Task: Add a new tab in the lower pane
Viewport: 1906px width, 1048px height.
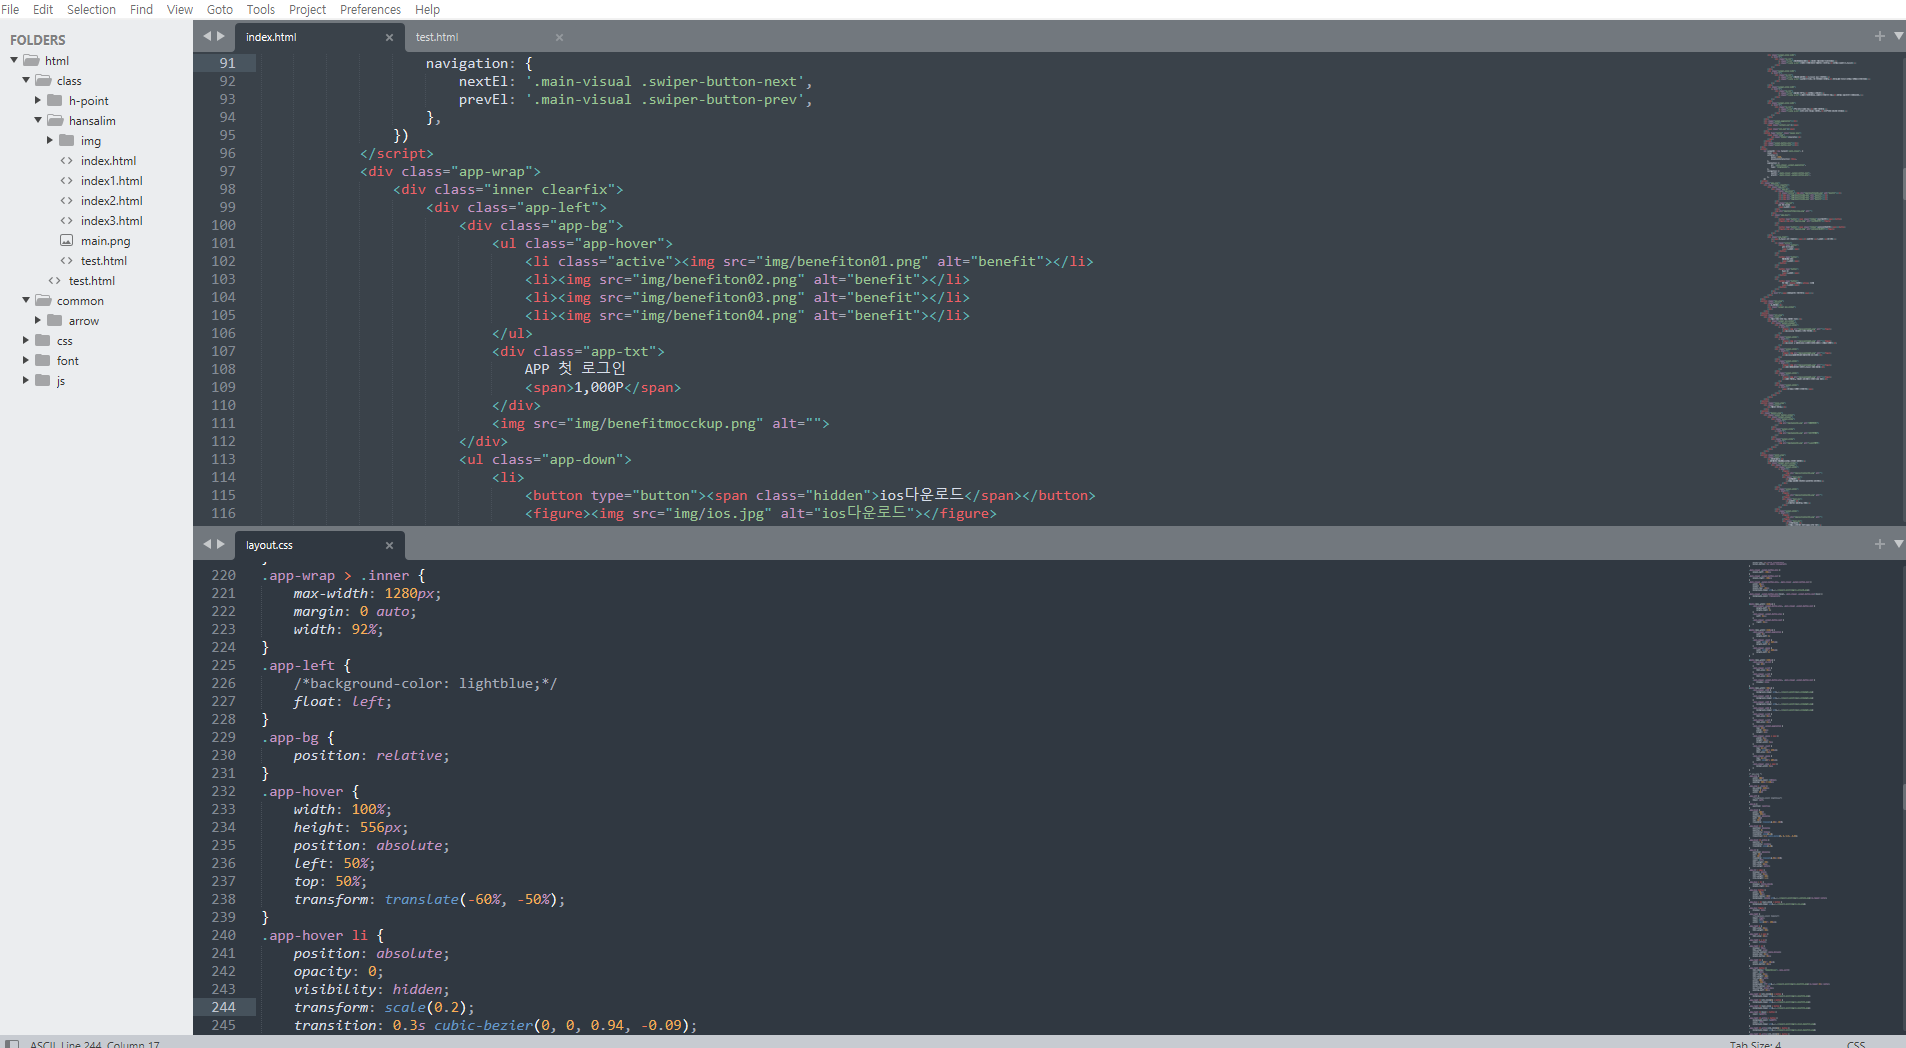Action: tap(1879, 544)
